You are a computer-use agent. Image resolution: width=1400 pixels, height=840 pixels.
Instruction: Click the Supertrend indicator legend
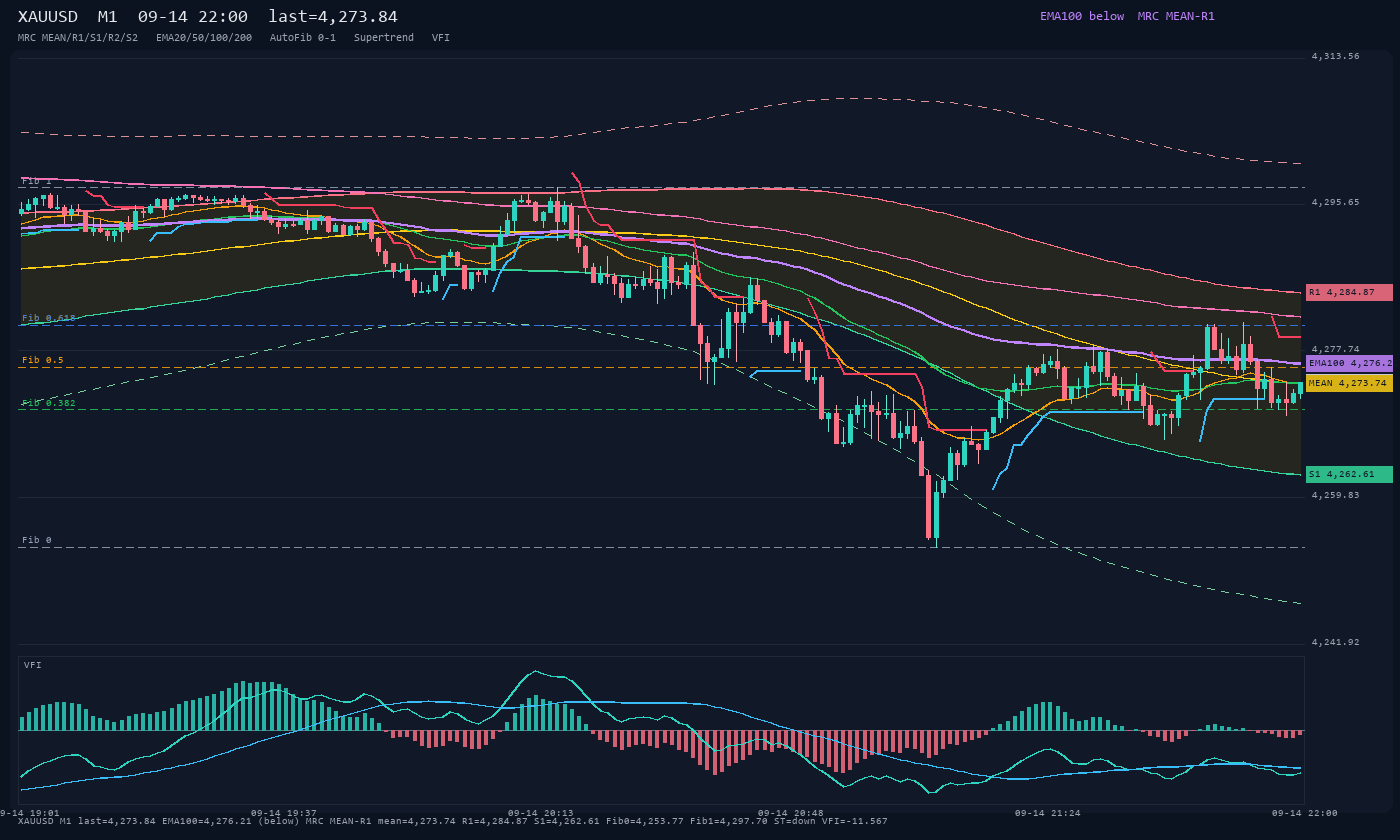point(384,37)
